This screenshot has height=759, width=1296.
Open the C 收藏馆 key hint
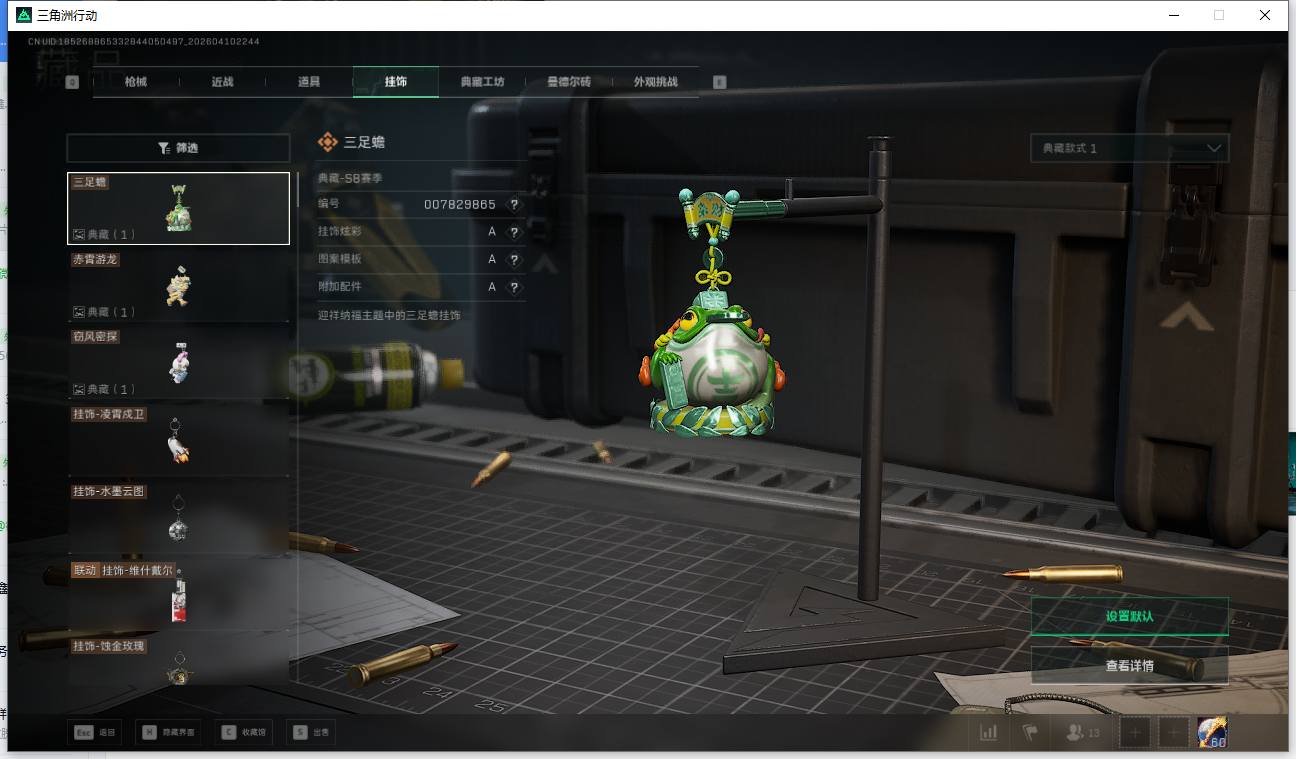click(244, 732)
